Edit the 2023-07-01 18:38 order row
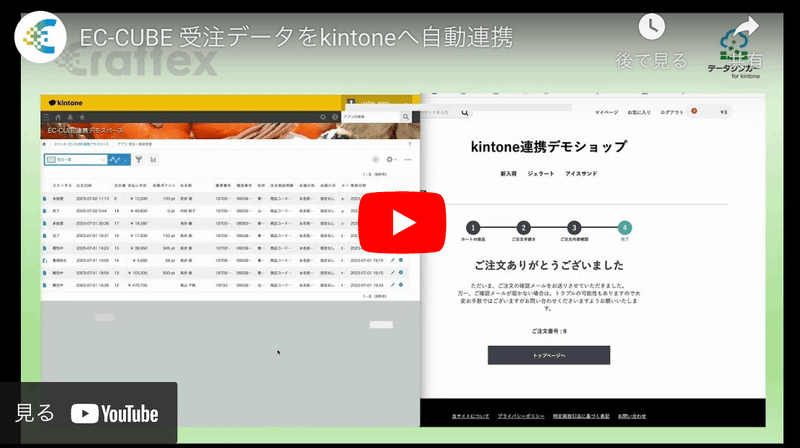 [392, 285]
